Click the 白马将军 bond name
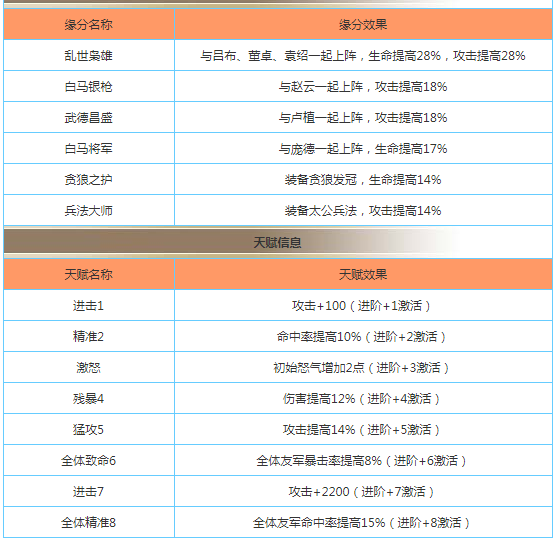This screenshot has height=543, width=557. (89, 148)
